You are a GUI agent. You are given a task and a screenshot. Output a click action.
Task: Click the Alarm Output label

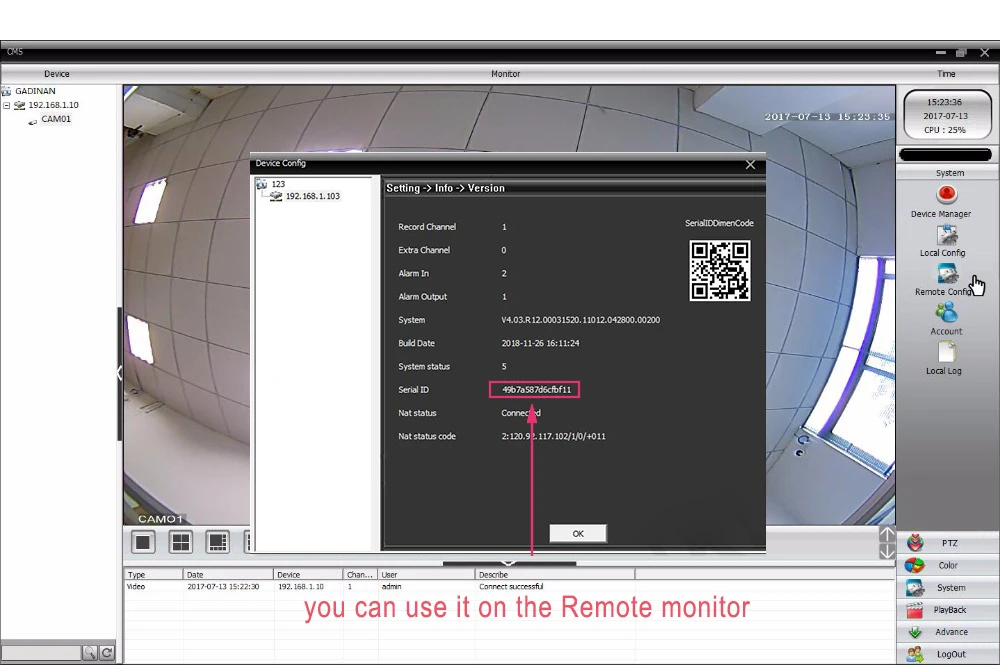click(422, 297)
